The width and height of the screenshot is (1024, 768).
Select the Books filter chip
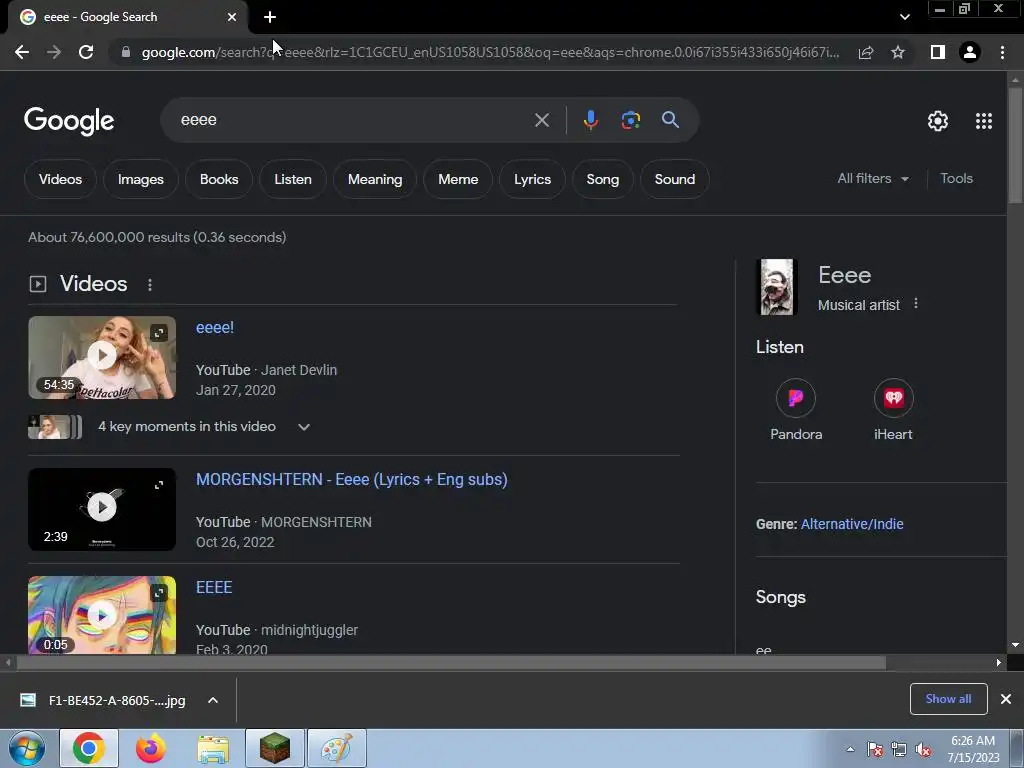(x=219, y=179)
